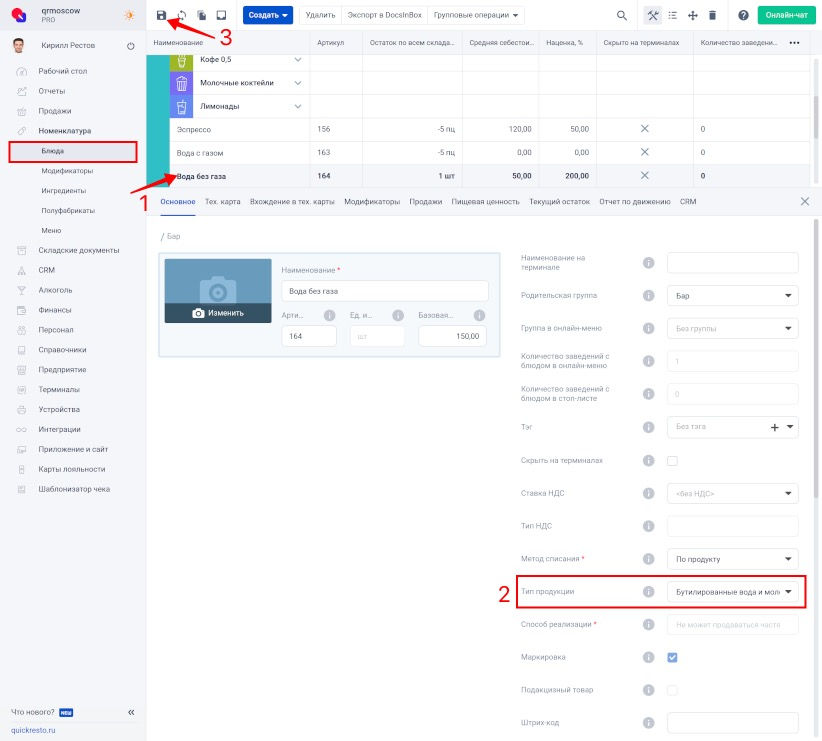Screen dimensions: 822x741
Task: Click the tools wrench icon
Action: click(x=653, y=15)
